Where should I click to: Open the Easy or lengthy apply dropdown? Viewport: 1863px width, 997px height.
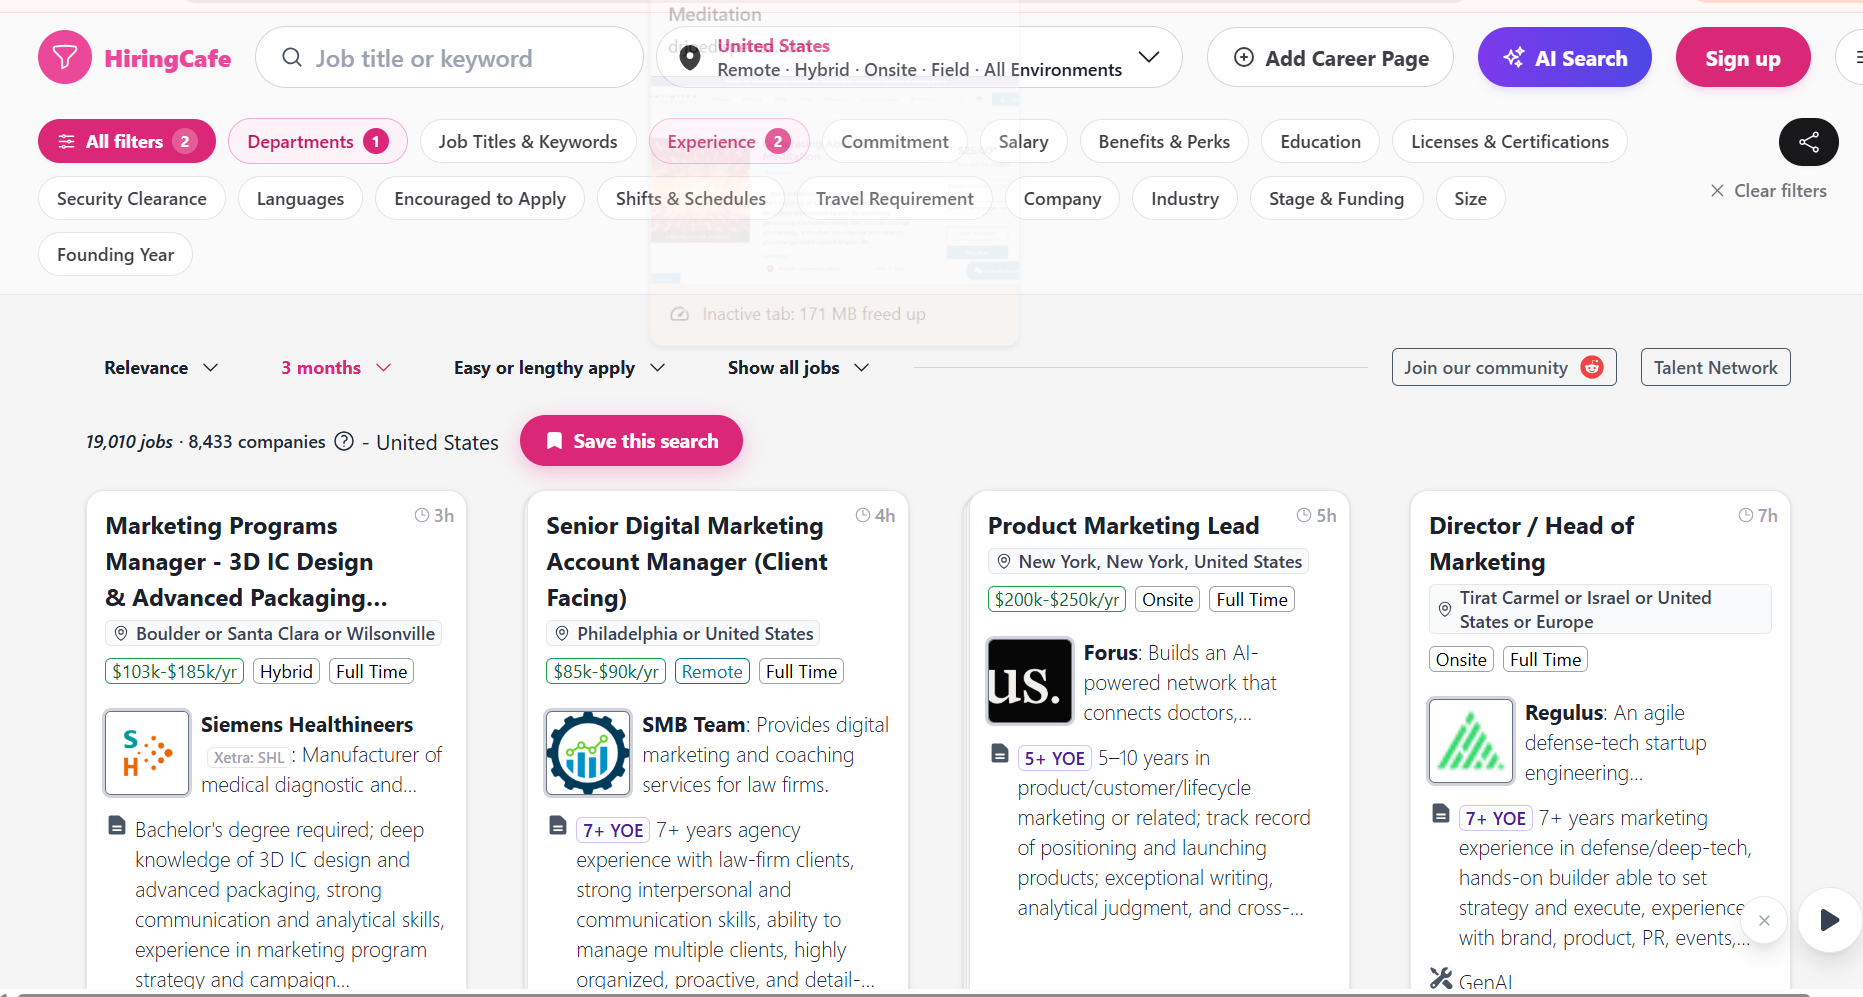tap(559, 368)
